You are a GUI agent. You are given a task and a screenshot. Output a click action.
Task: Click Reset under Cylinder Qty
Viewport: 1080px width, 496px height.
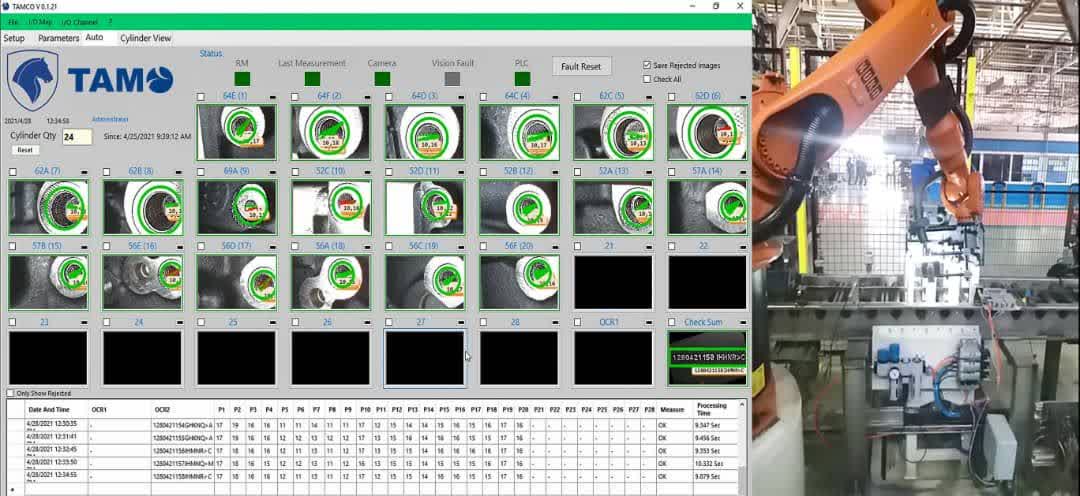click(x=25, y=150)
